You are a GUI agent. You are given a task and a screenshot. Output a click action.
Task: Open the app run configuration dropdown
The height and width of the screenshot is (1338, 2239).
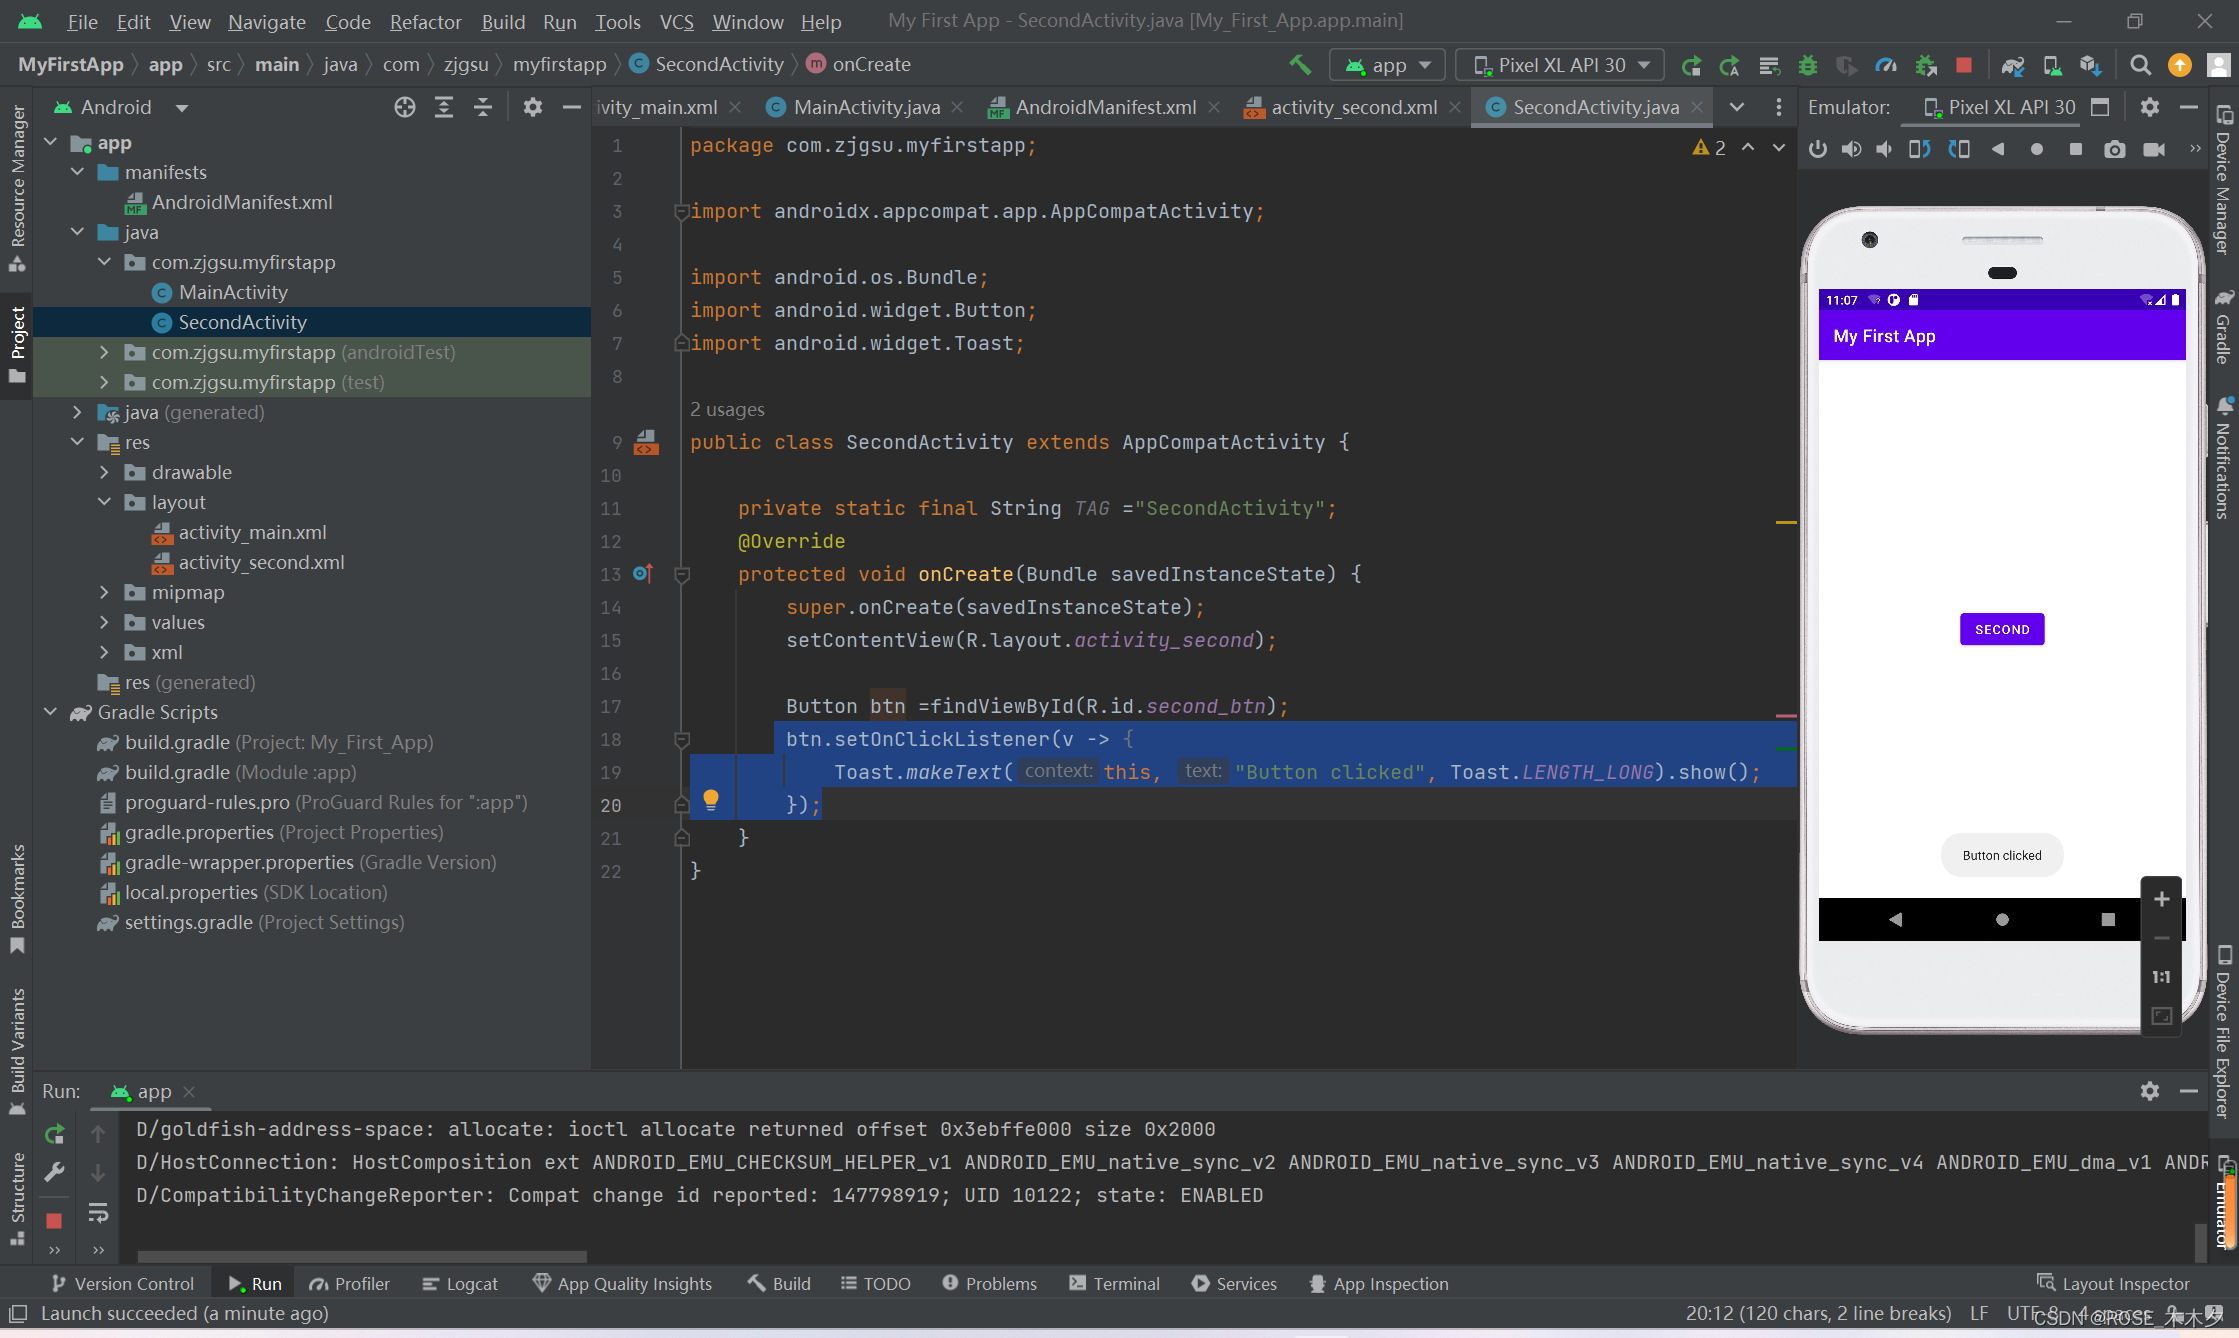coord(1388,65)
